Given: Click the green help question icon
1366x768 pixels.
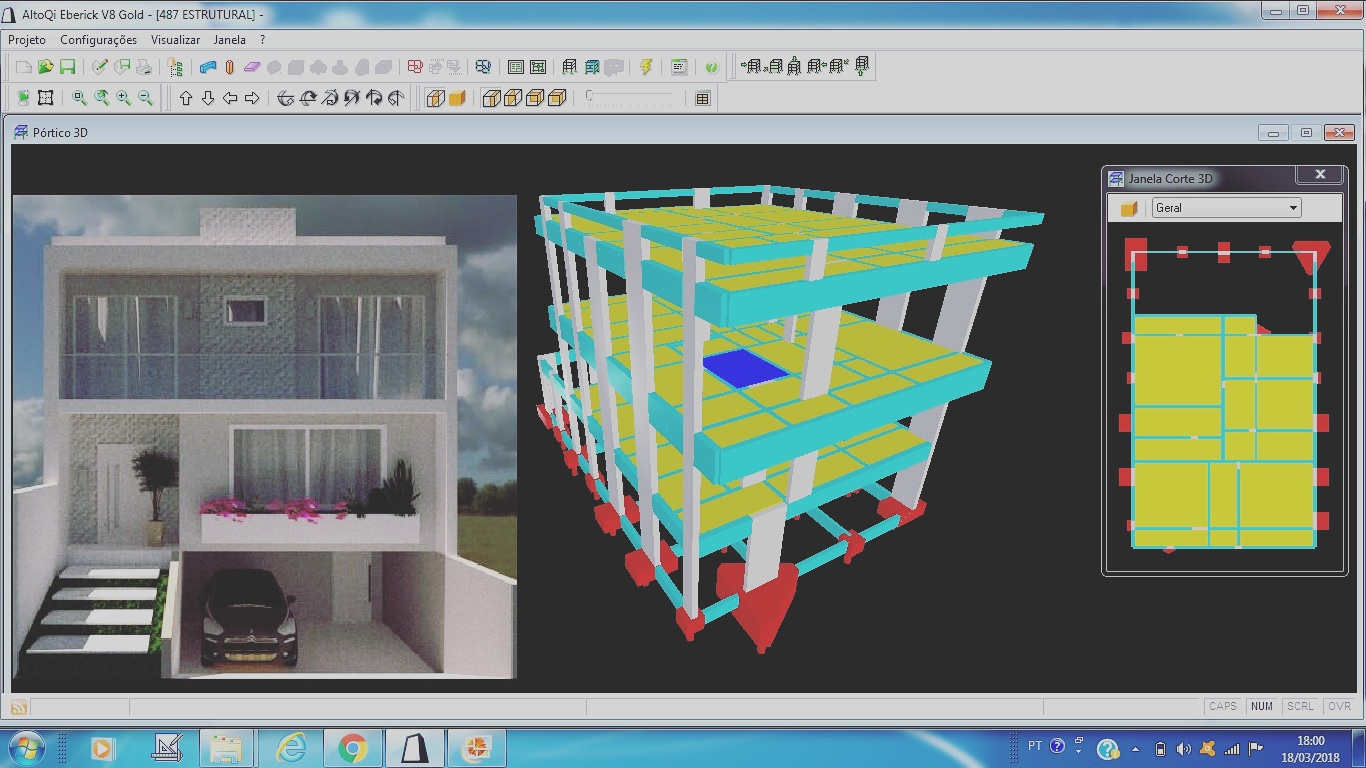Looking at the screenshot, I should coord(711,67).
